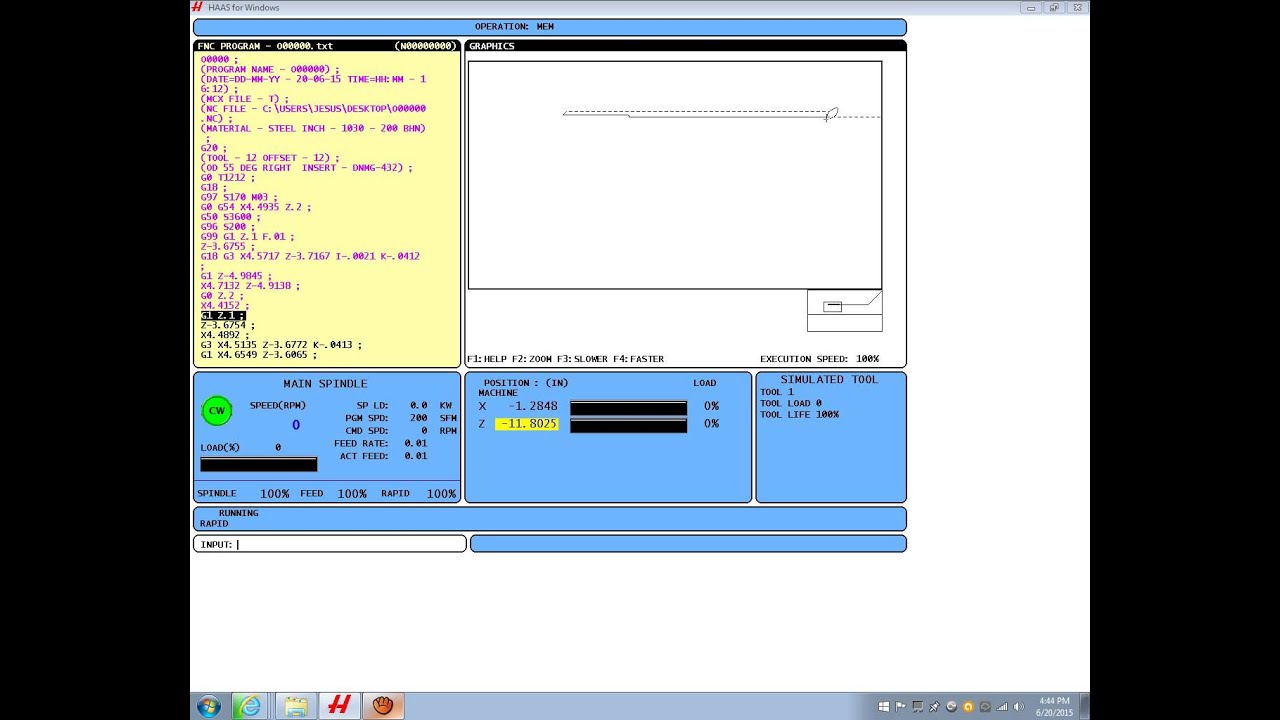1280x720 pixels.
Task: Click the MAIN SPINDLE panel title
Action: click(325, 384)
